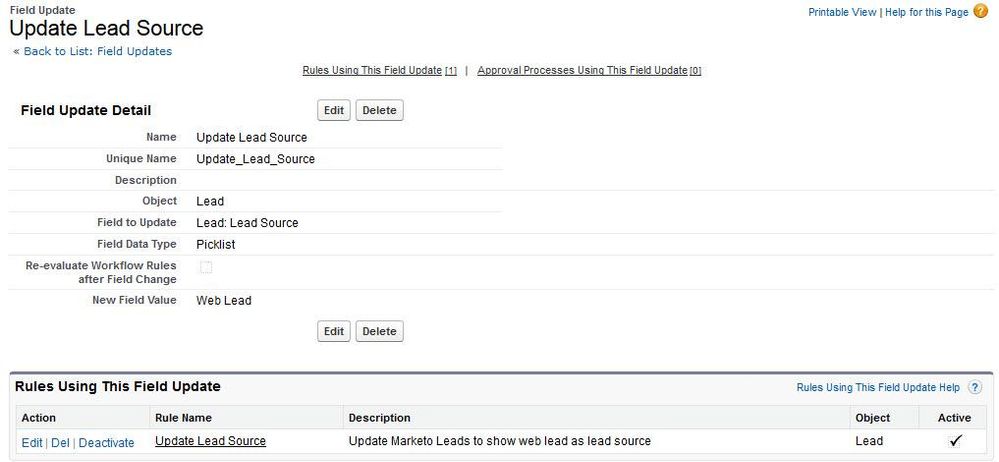
Task: Click the Description column header
Action: [x=379, y=417]
